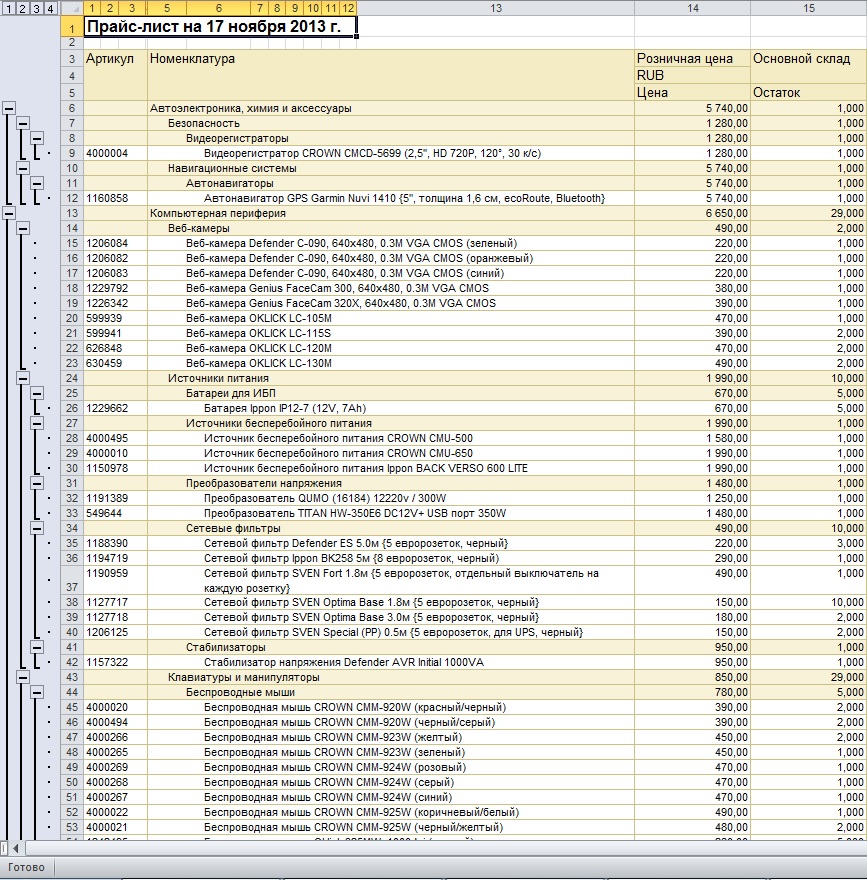Show outline level 3 rows

(36, 8)
